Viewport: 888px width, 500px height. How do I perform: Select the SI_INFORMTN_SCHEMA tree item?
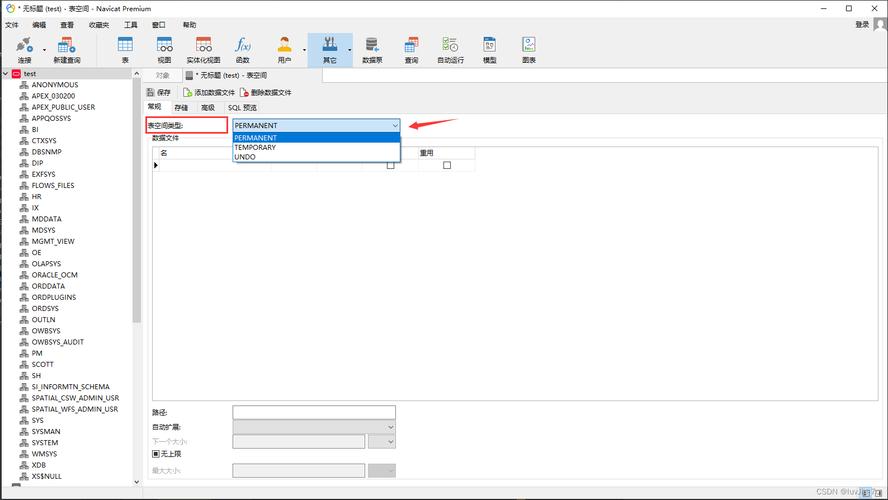click(70, 387)
